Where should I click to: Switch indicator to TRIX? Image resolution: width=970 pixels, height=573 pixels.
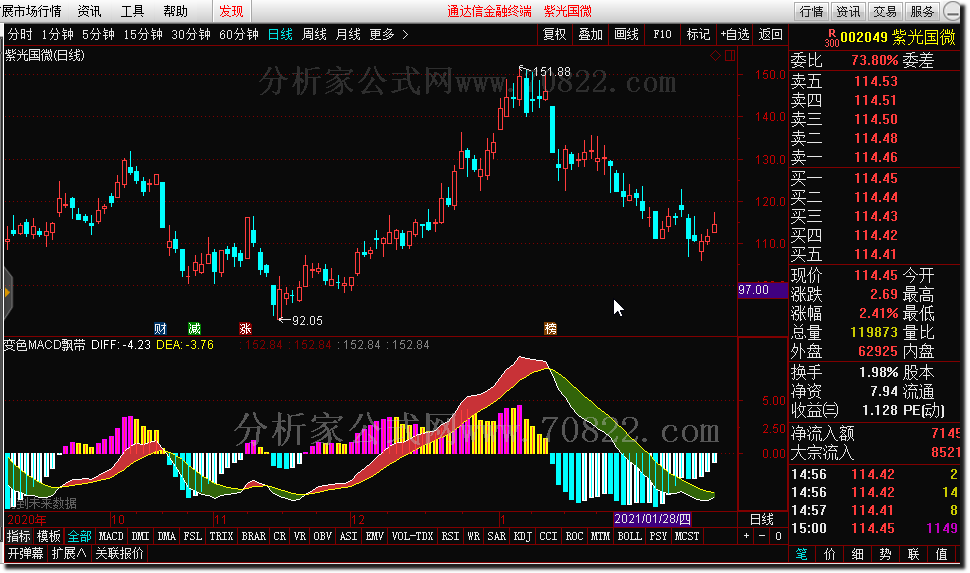221,536
